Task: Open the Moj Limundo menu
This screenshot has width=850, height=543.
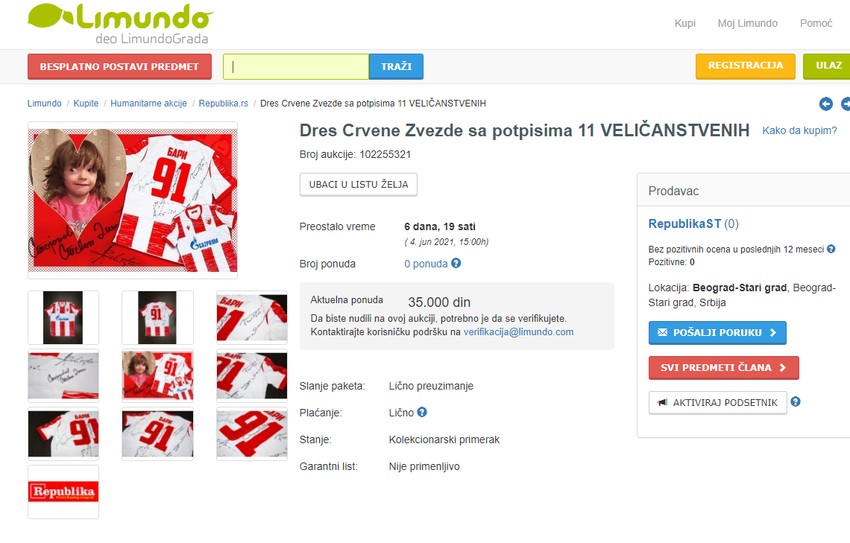Action: (x=748, y=23)
